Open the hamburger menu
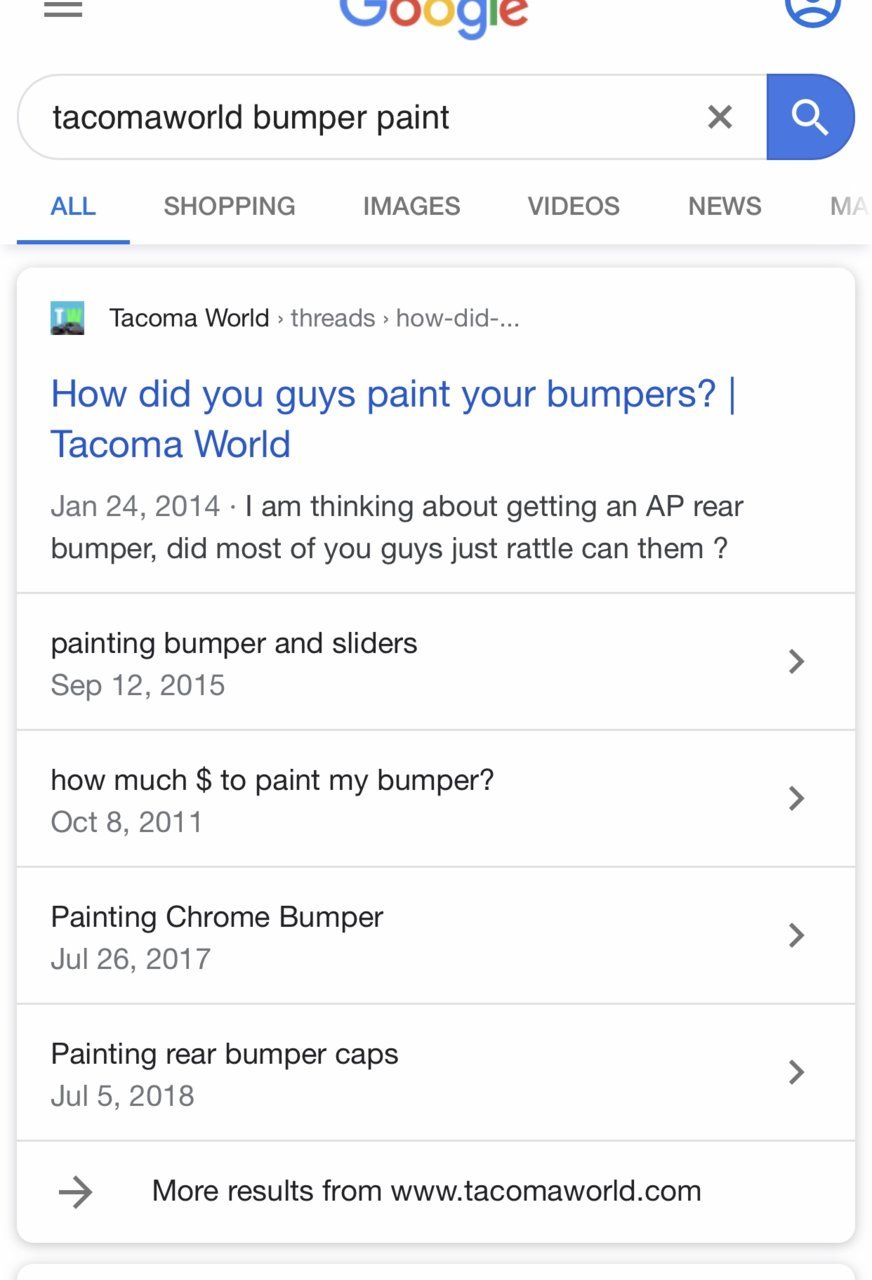 tap(63, 9)
